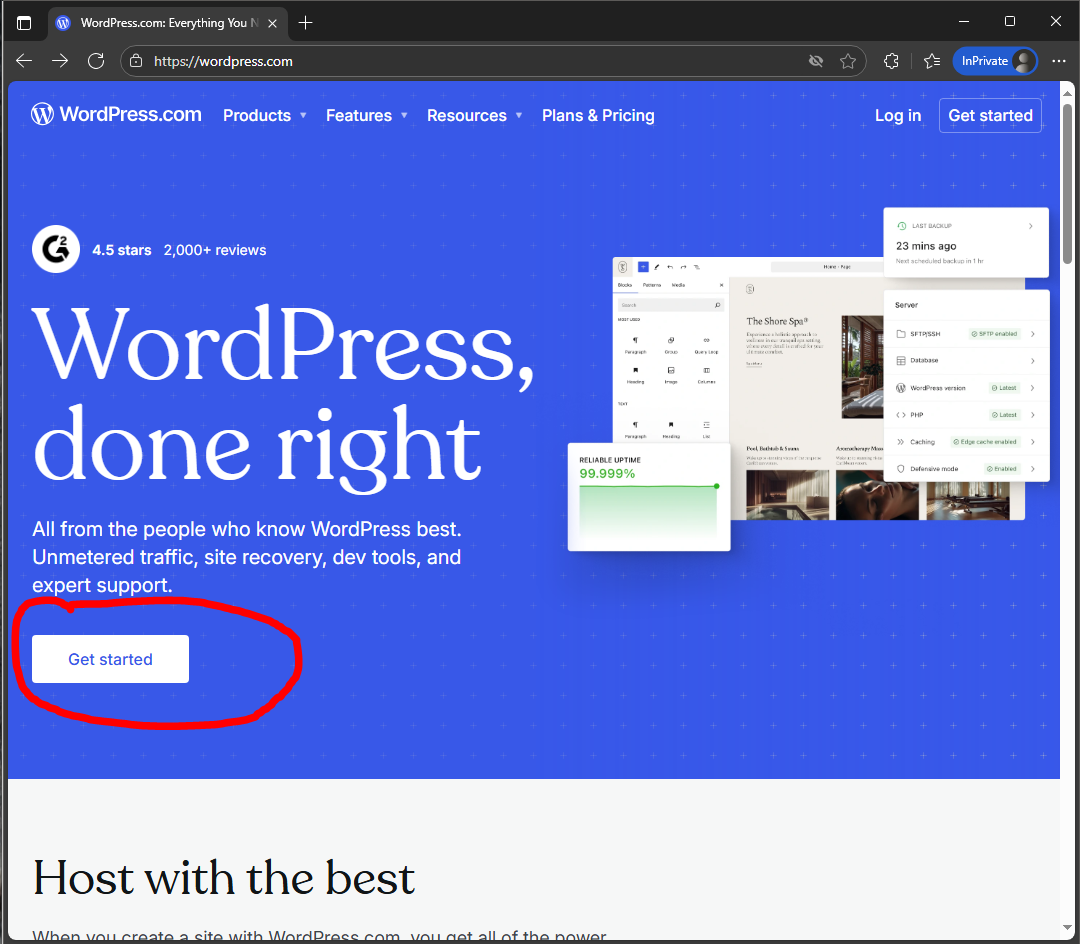
Task: Click the Caching double-arrow icon
Action: (x=900, y=442)
